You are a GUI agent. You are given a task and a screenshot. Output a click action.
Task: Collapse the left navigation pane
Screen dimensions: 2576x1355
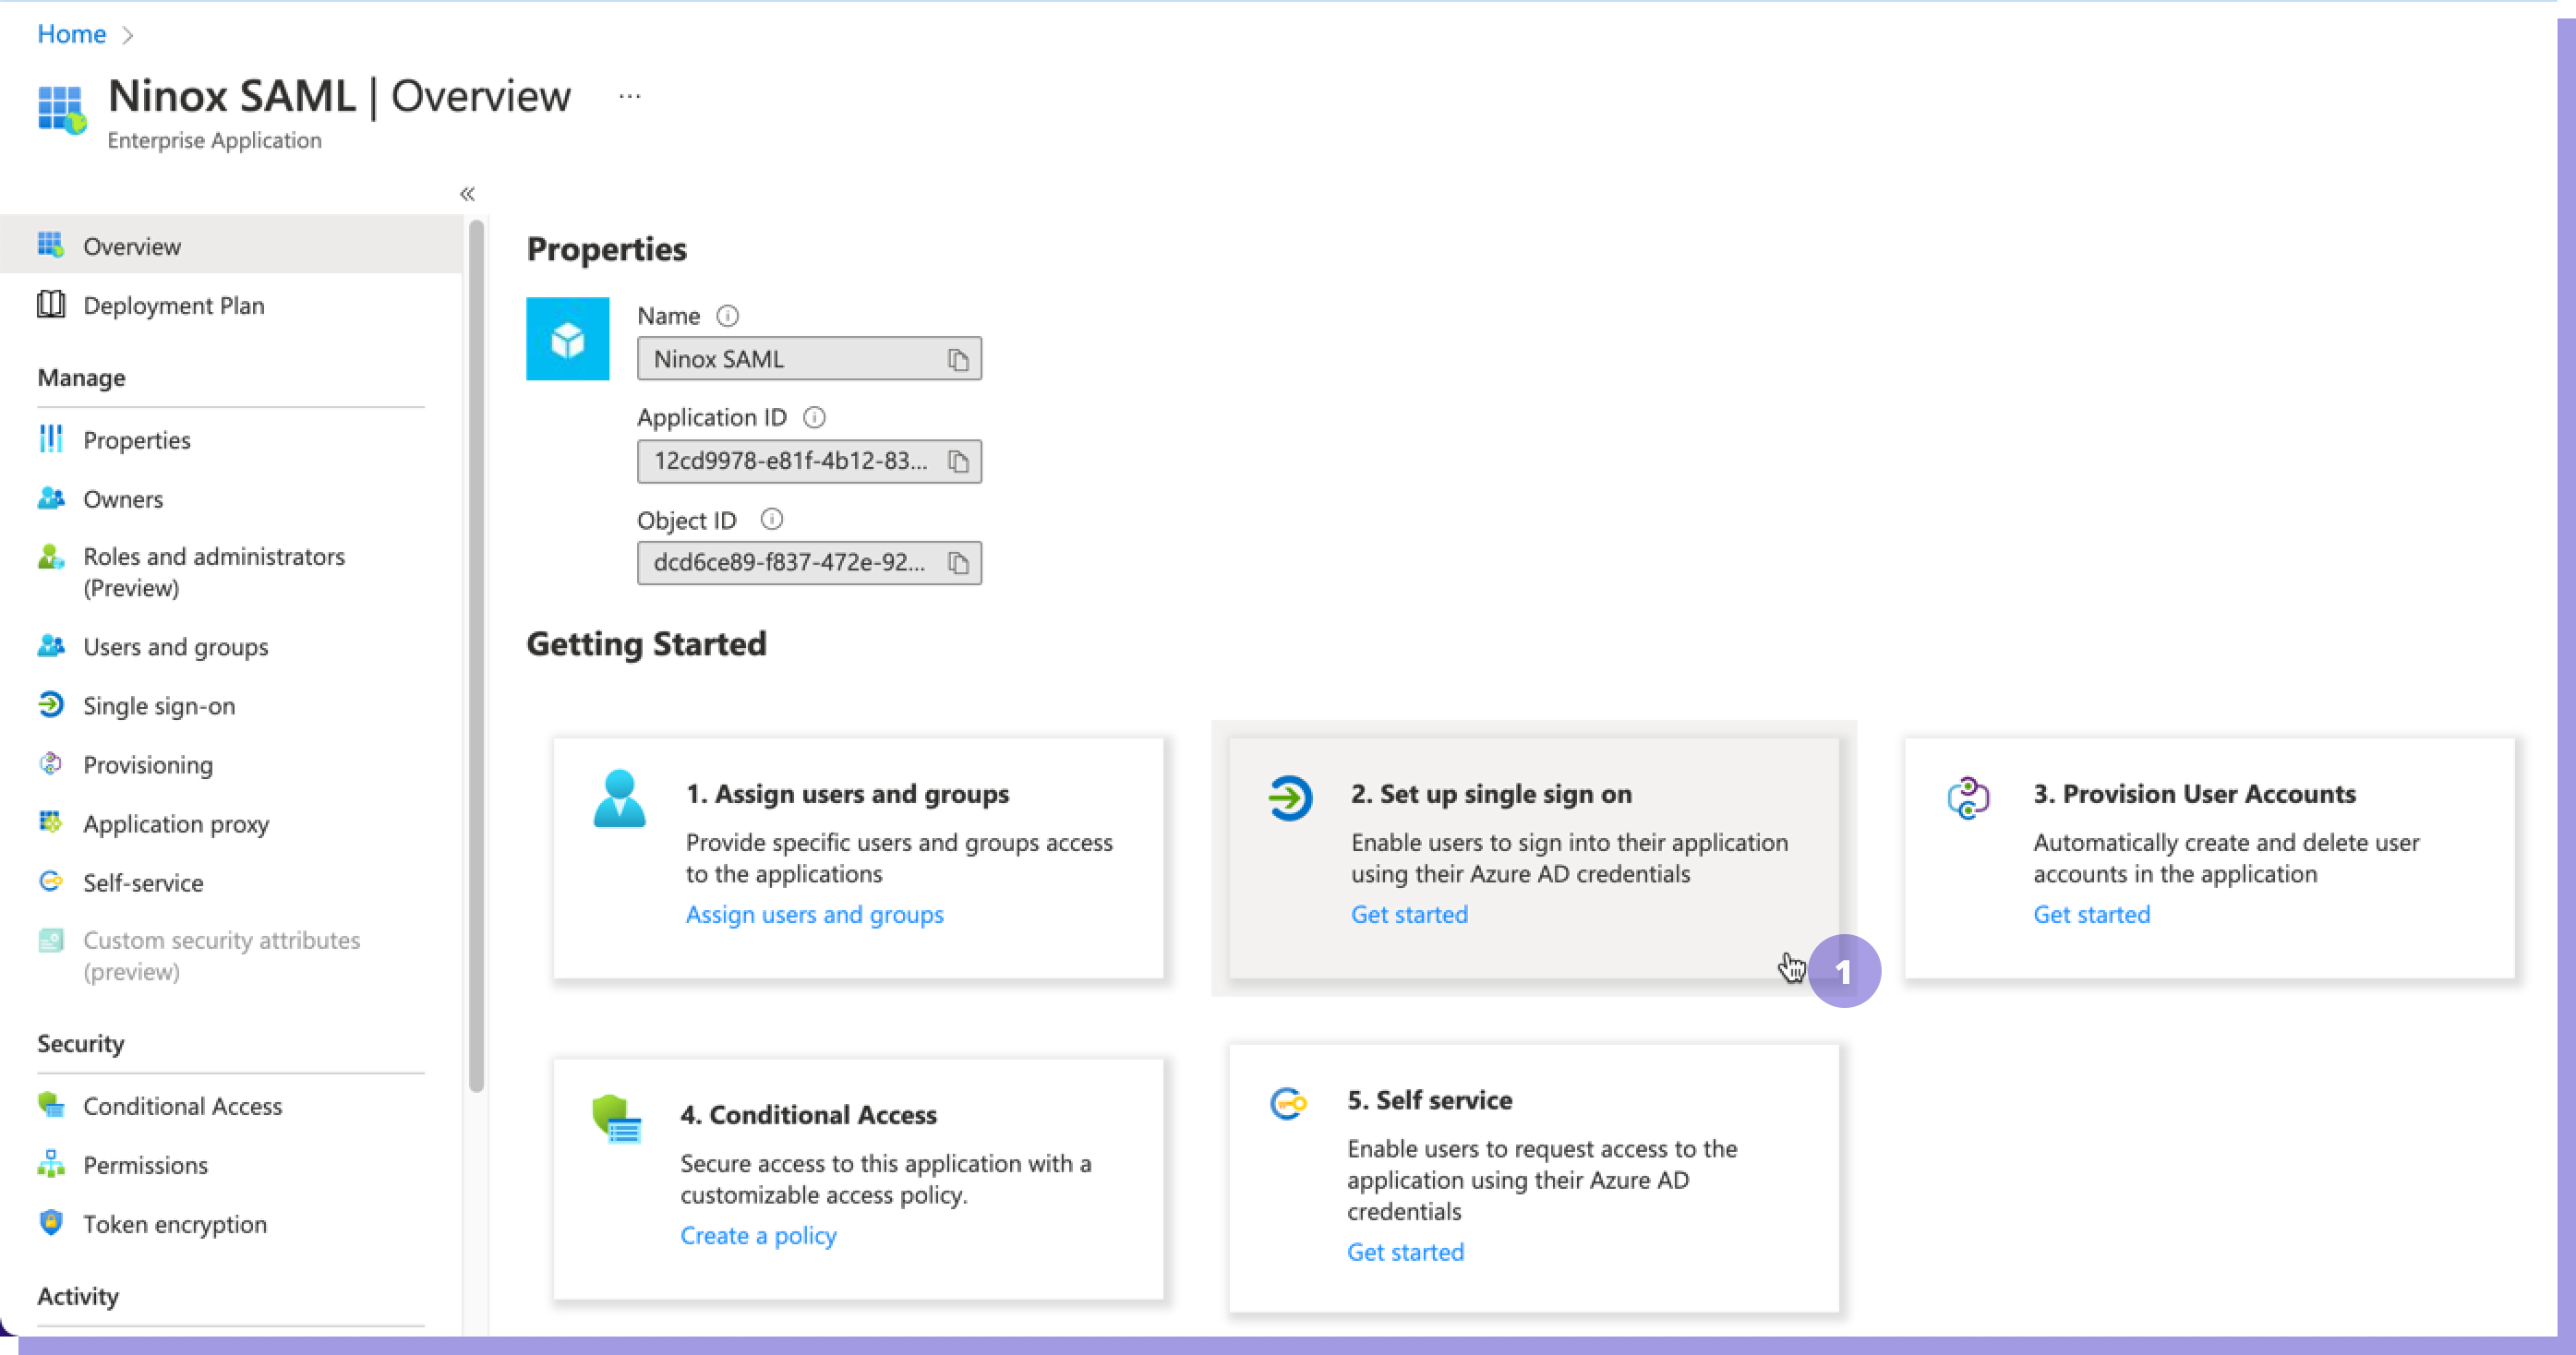coord(467,194)
